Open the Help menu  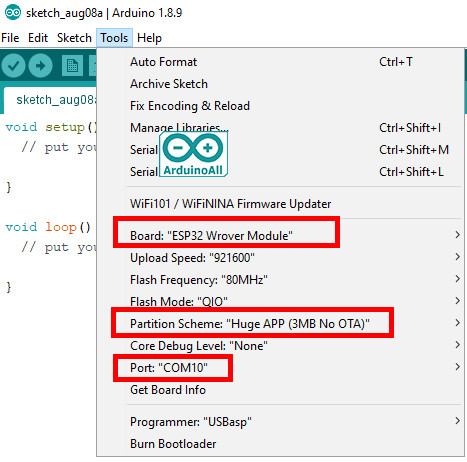click(149, 38)
